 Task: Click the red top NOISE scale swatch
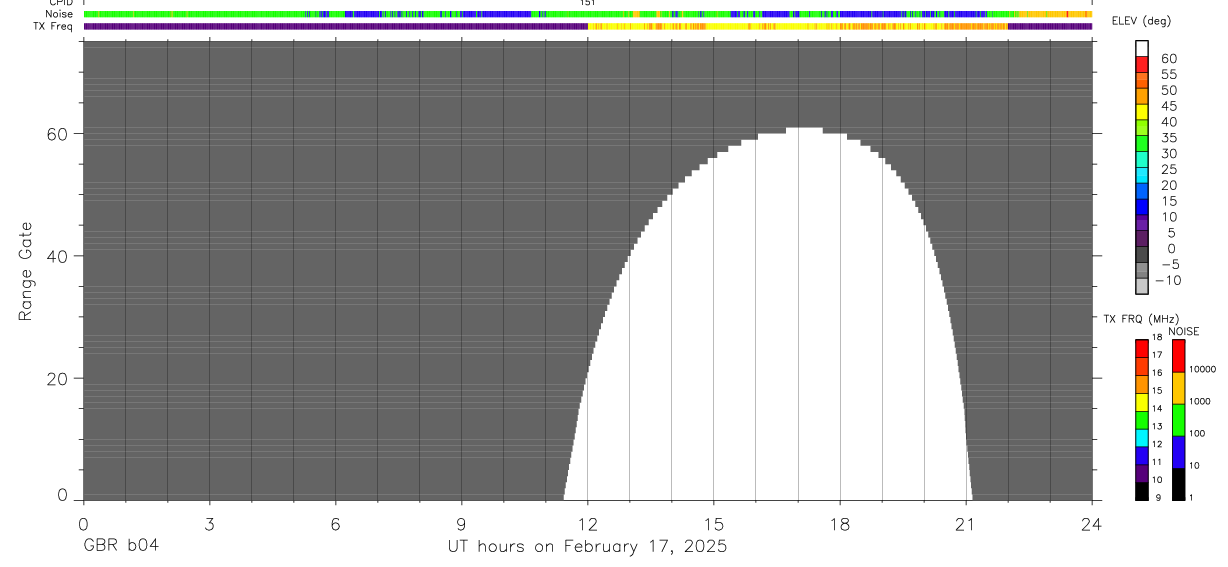(1179, 356)
